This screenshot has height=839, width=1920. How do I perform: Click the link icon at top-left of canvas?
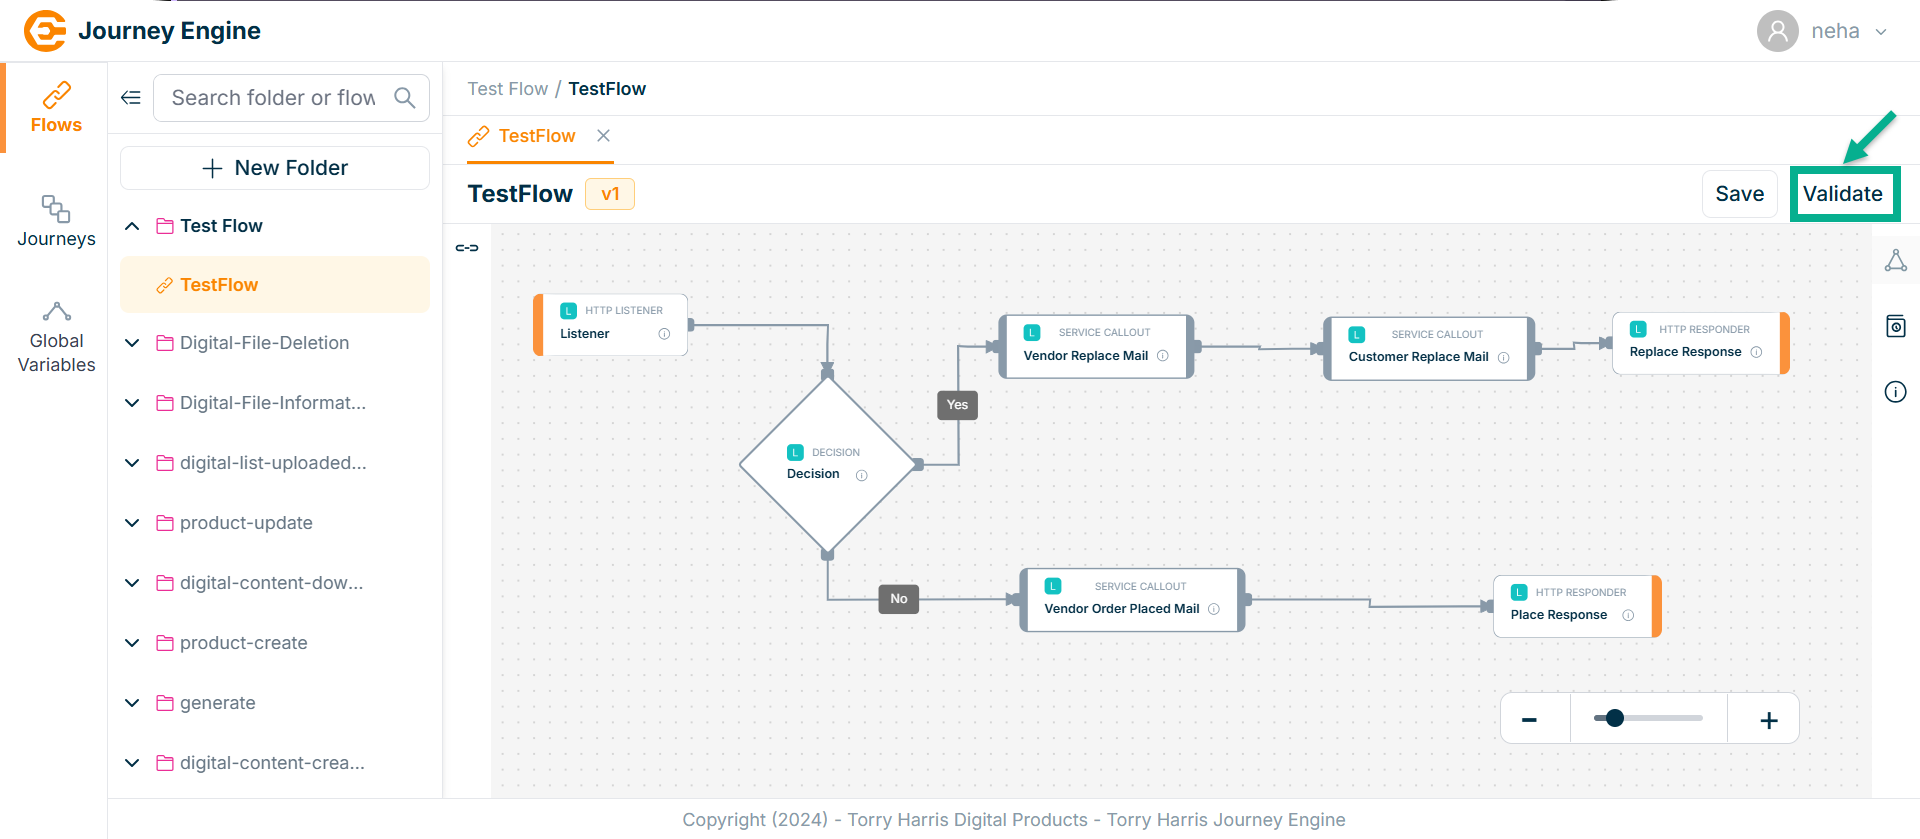467,248
